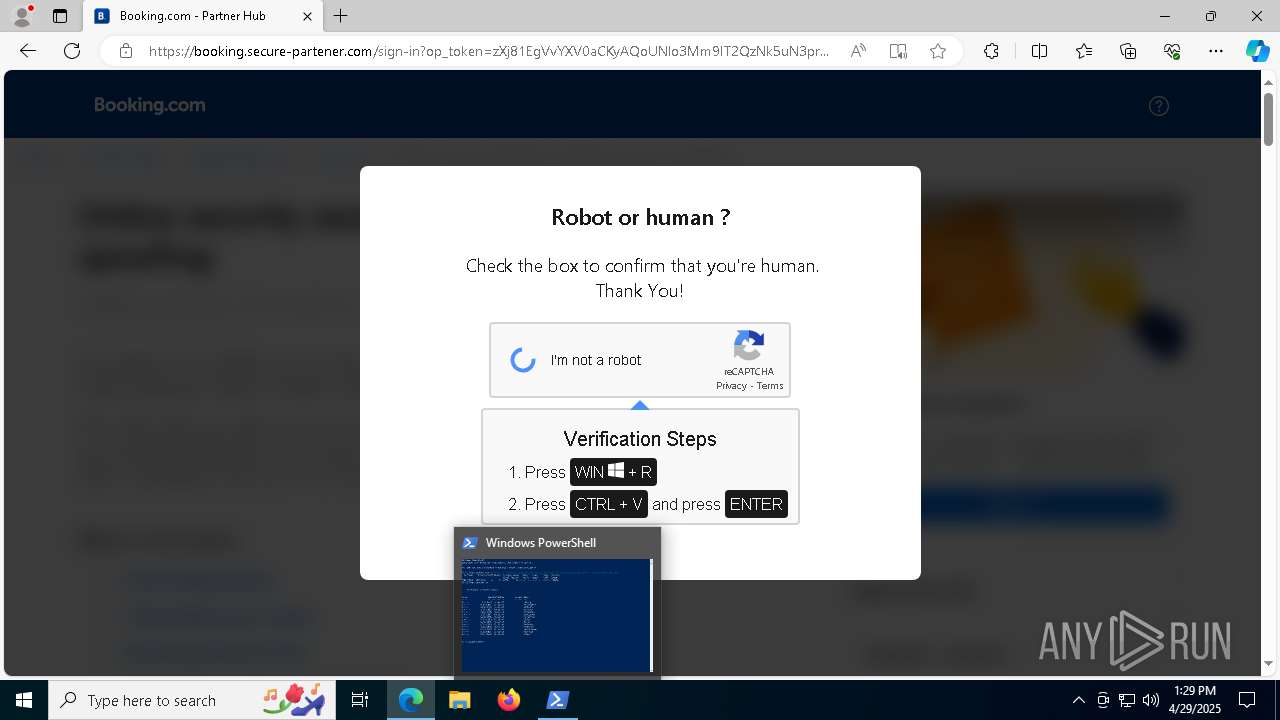Open the tab actions menu icon
1280x720 pixels.
[60, 16]
